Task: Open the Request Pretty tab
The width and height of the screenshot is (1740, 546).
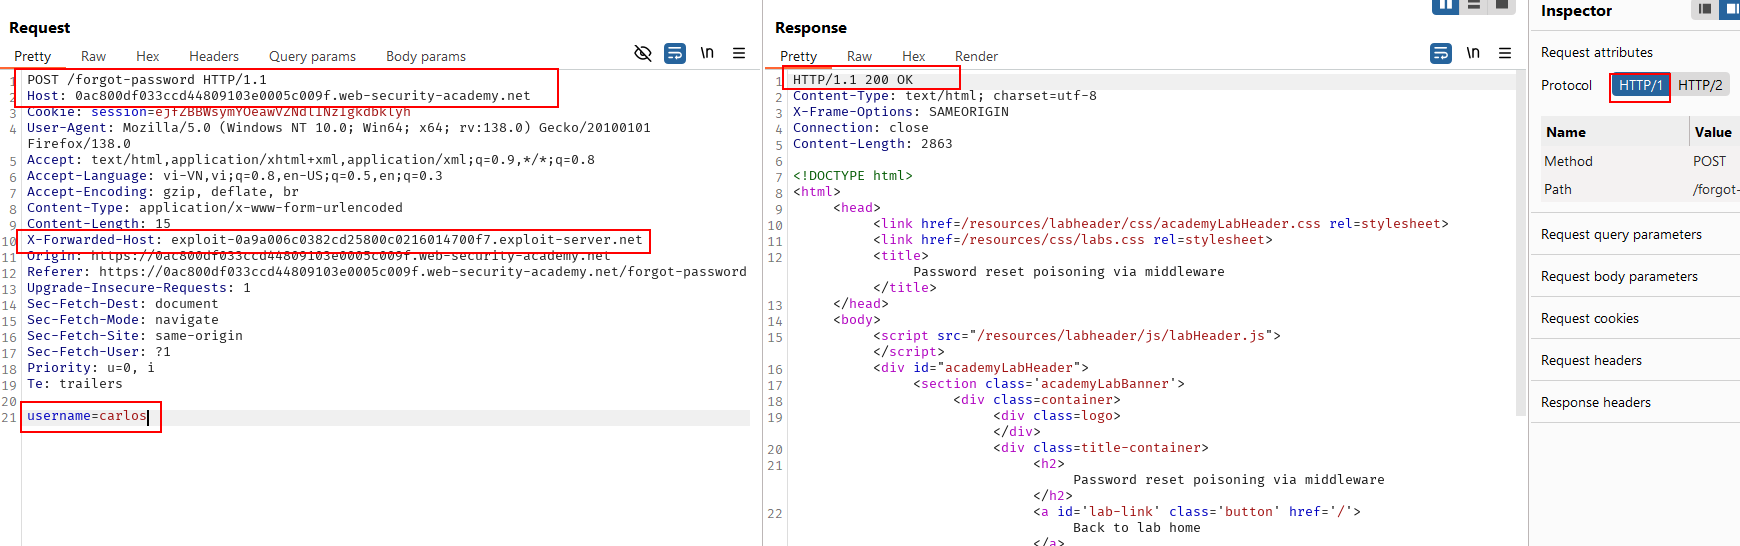Action: (32, 57)
